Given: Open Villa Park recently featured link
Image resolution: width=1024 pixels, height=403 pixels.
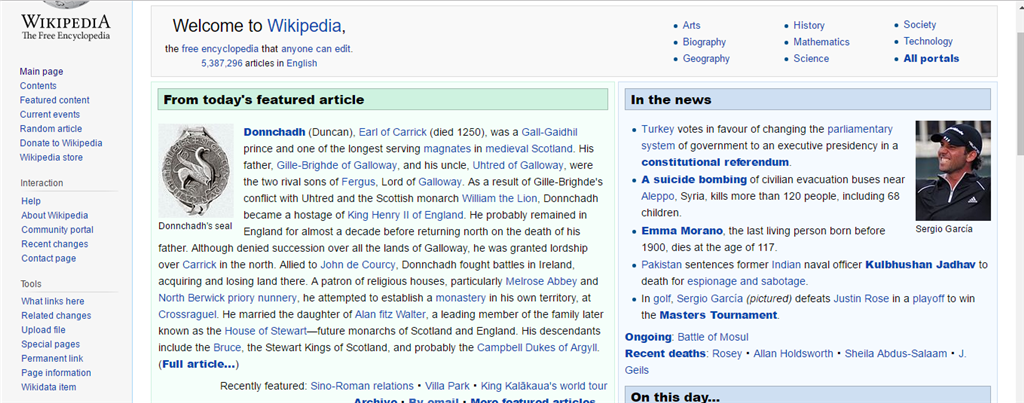Looking at the screenshot, I should coord(447,386).
